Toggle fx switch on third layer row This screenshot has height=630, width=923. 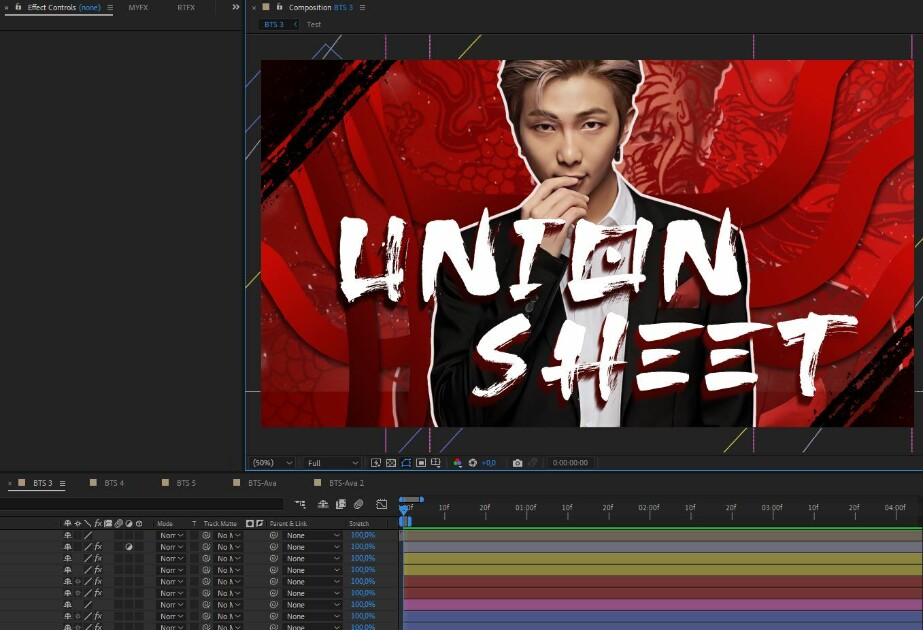(x=98, y=559)
